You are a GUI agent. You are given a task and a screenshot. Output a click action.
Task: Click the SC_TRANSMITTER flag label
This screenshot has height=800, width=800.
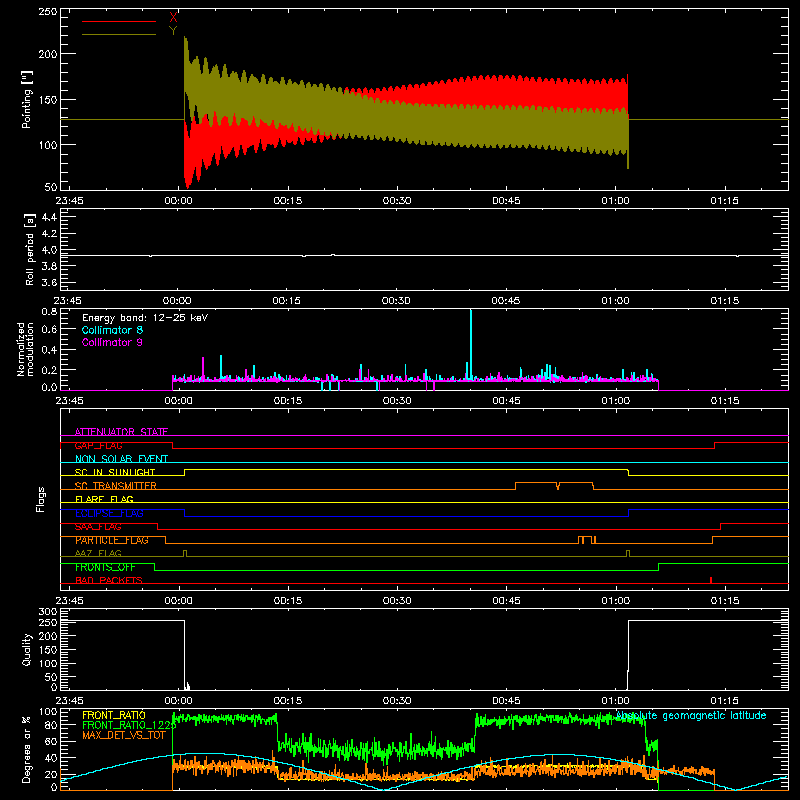point(116,486)
